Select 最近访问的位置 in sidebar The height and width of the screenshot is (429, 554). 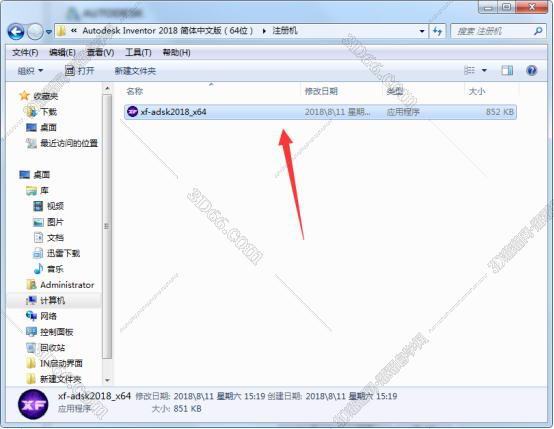(x=69, y=143)
